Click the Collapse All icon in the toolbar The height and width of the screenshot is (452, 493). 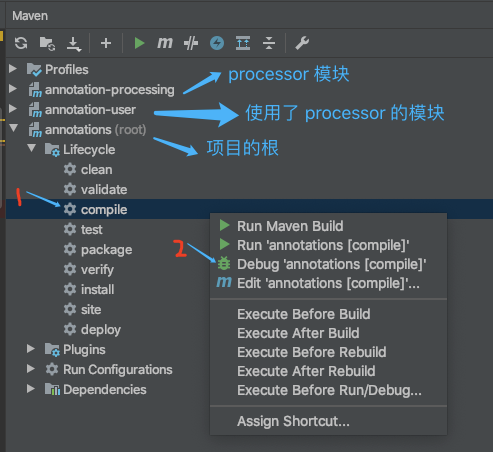click(269, 43)
